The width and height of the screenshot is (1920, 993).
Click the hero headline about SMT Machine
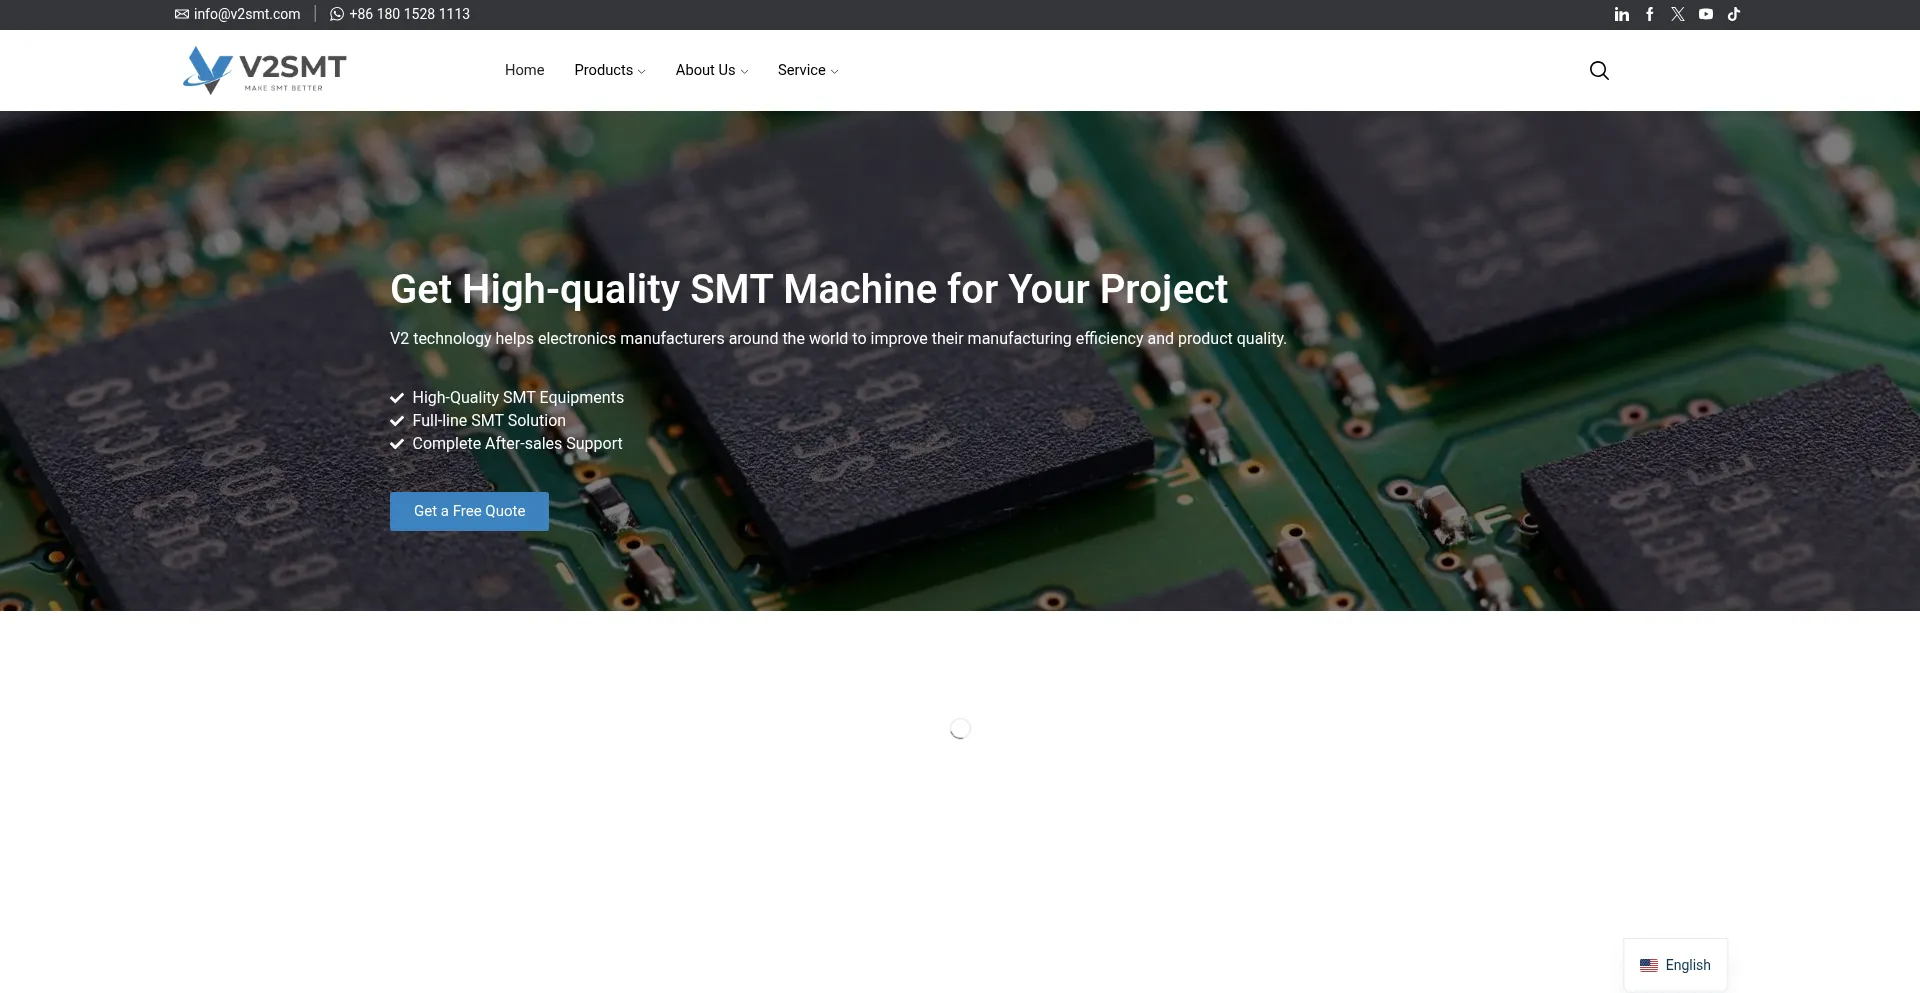808,289
